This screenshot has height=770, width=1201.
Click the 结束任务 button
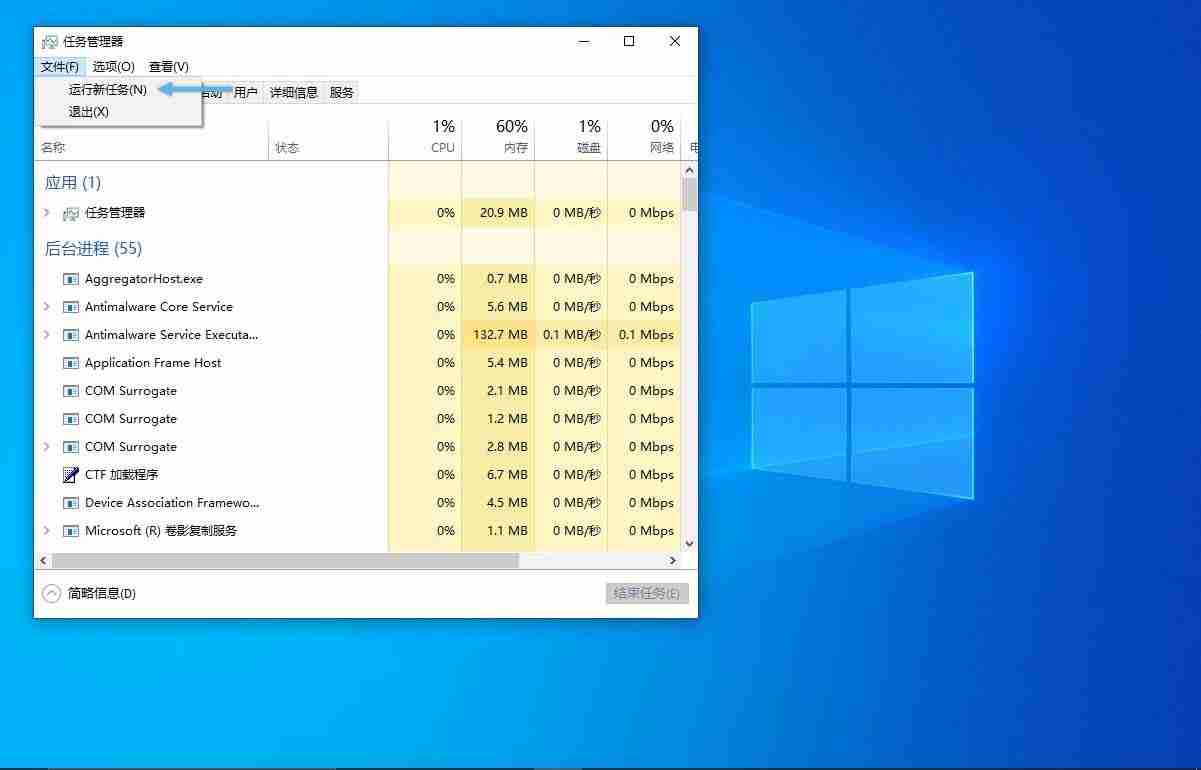646,593
